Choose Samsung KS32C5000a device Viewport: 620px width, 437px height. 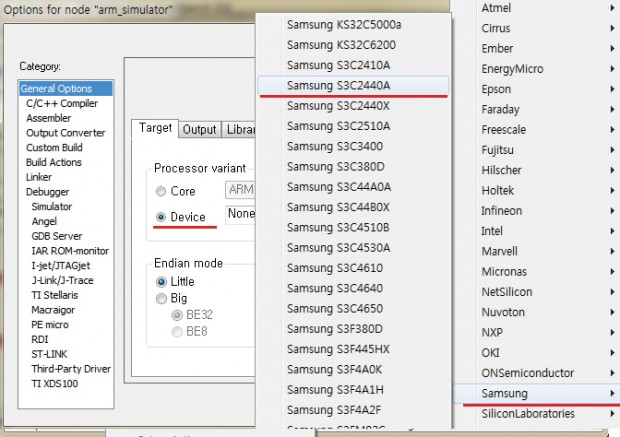[x=353, y=25]
